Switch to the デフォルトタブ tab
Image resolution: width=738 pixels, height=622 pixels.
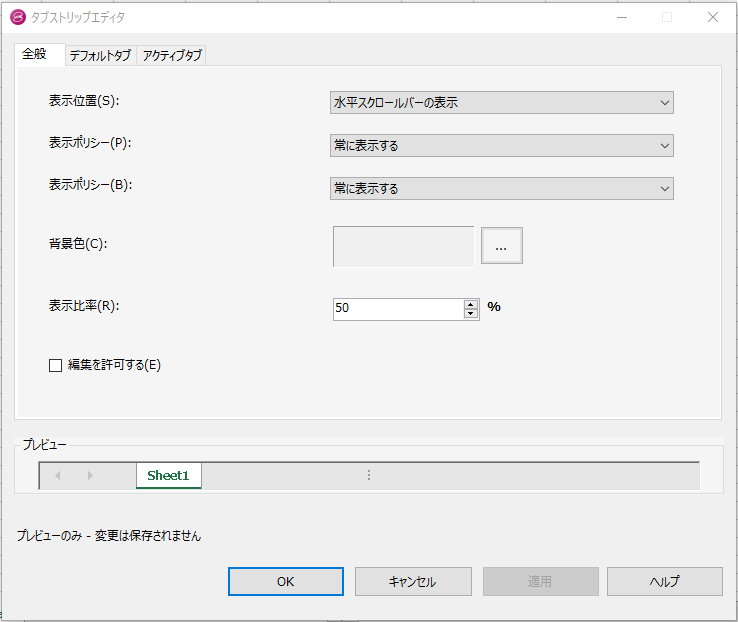point(99,56)
